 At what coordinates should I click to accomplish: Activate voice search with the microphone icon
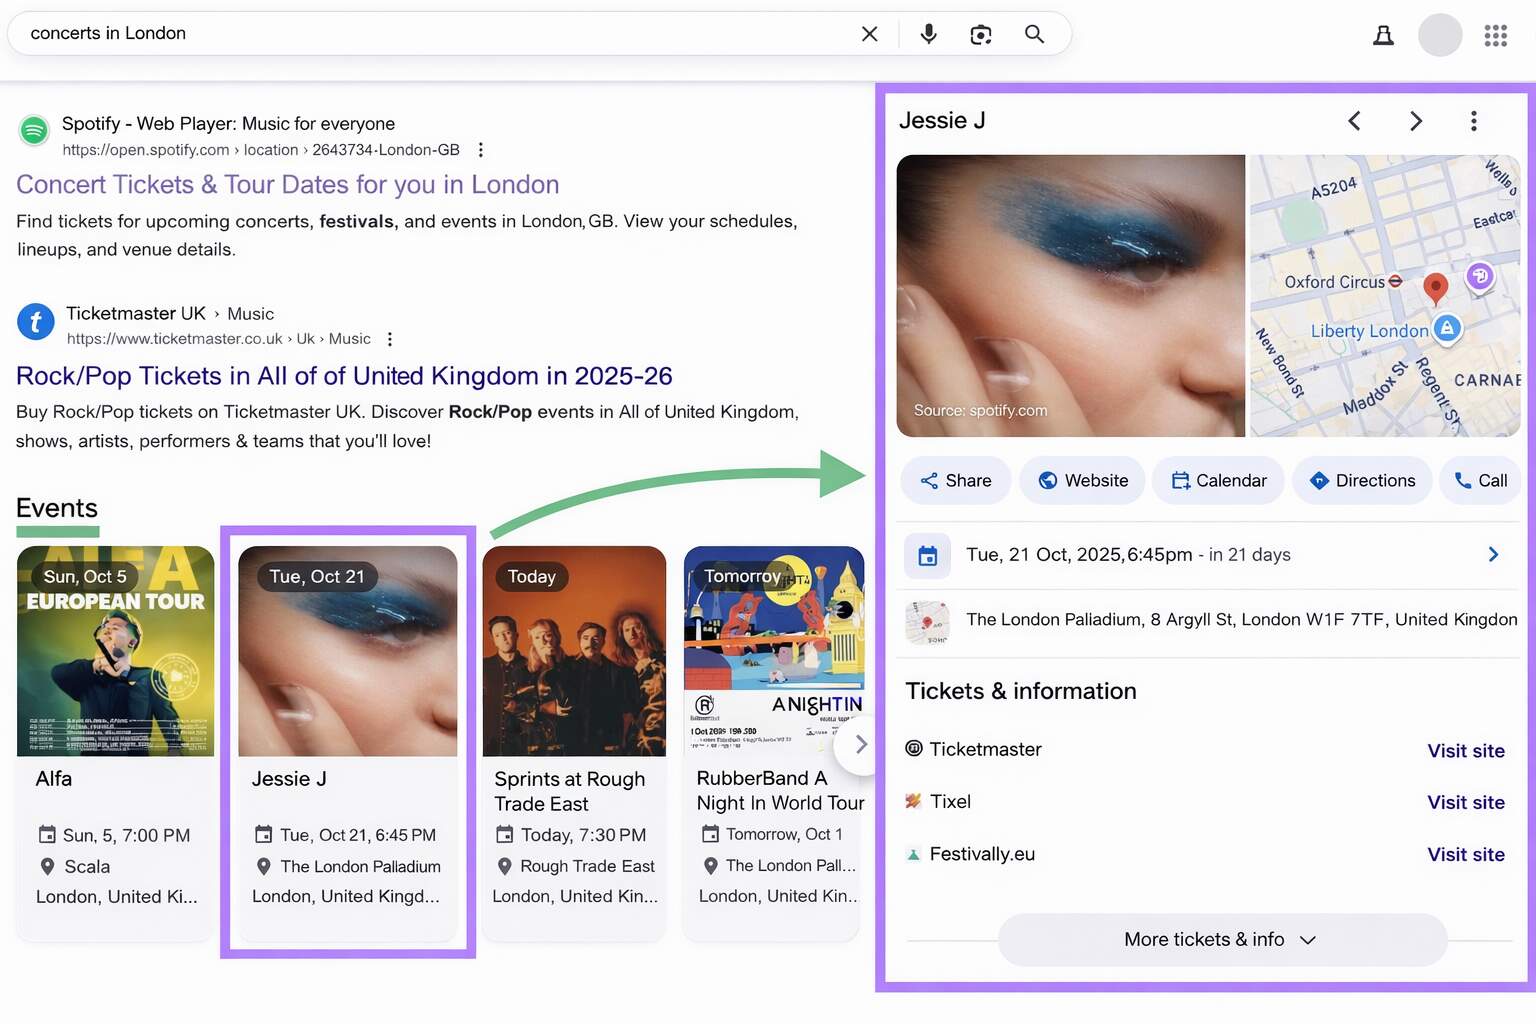[928, 33]
